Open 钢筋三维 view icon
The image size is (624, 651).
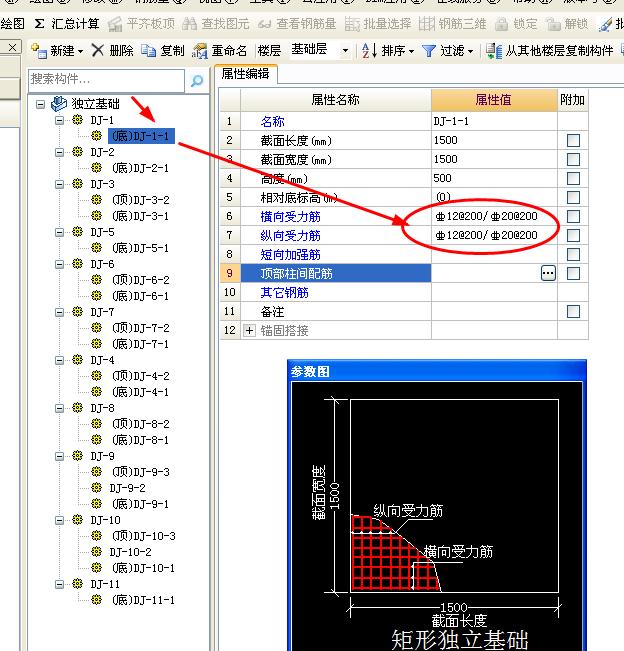click(427, 24)
